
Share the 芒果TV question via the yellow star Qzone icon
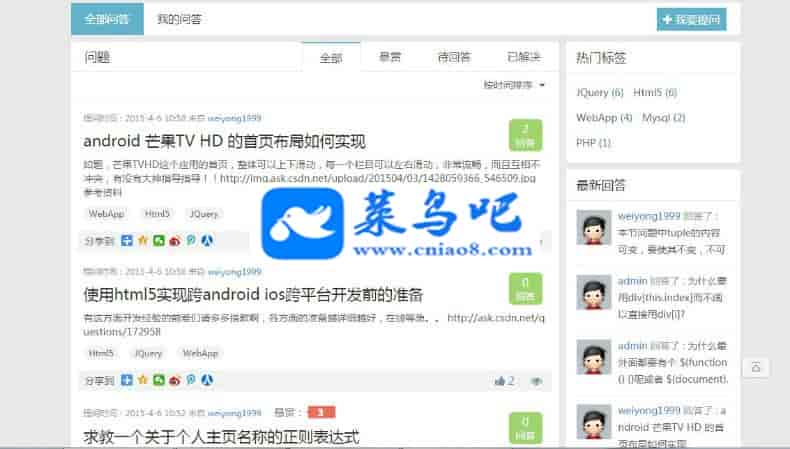click(143, 240)
